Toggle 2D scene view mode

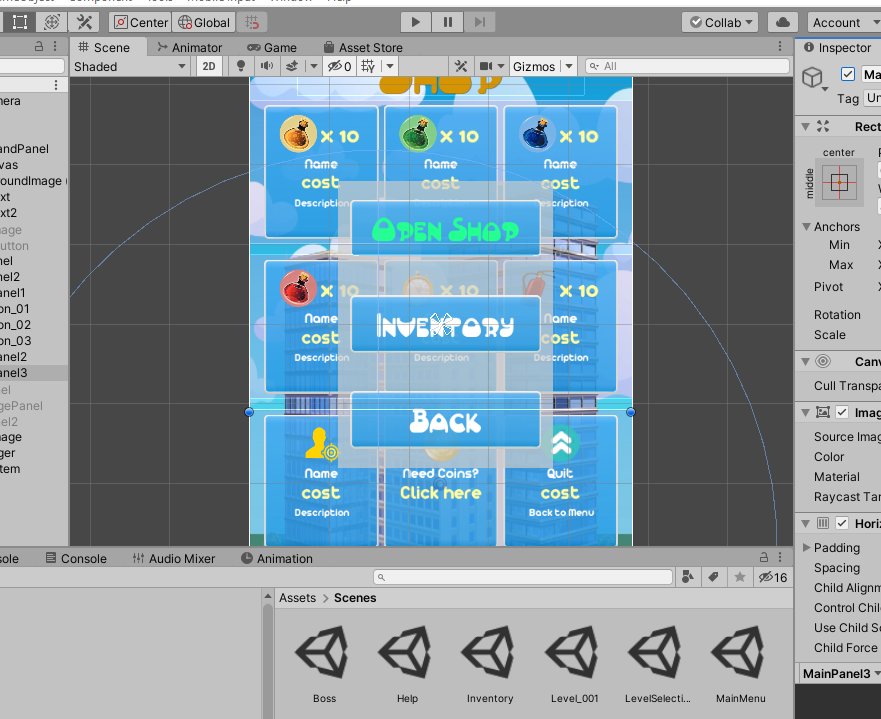point(208,66)
